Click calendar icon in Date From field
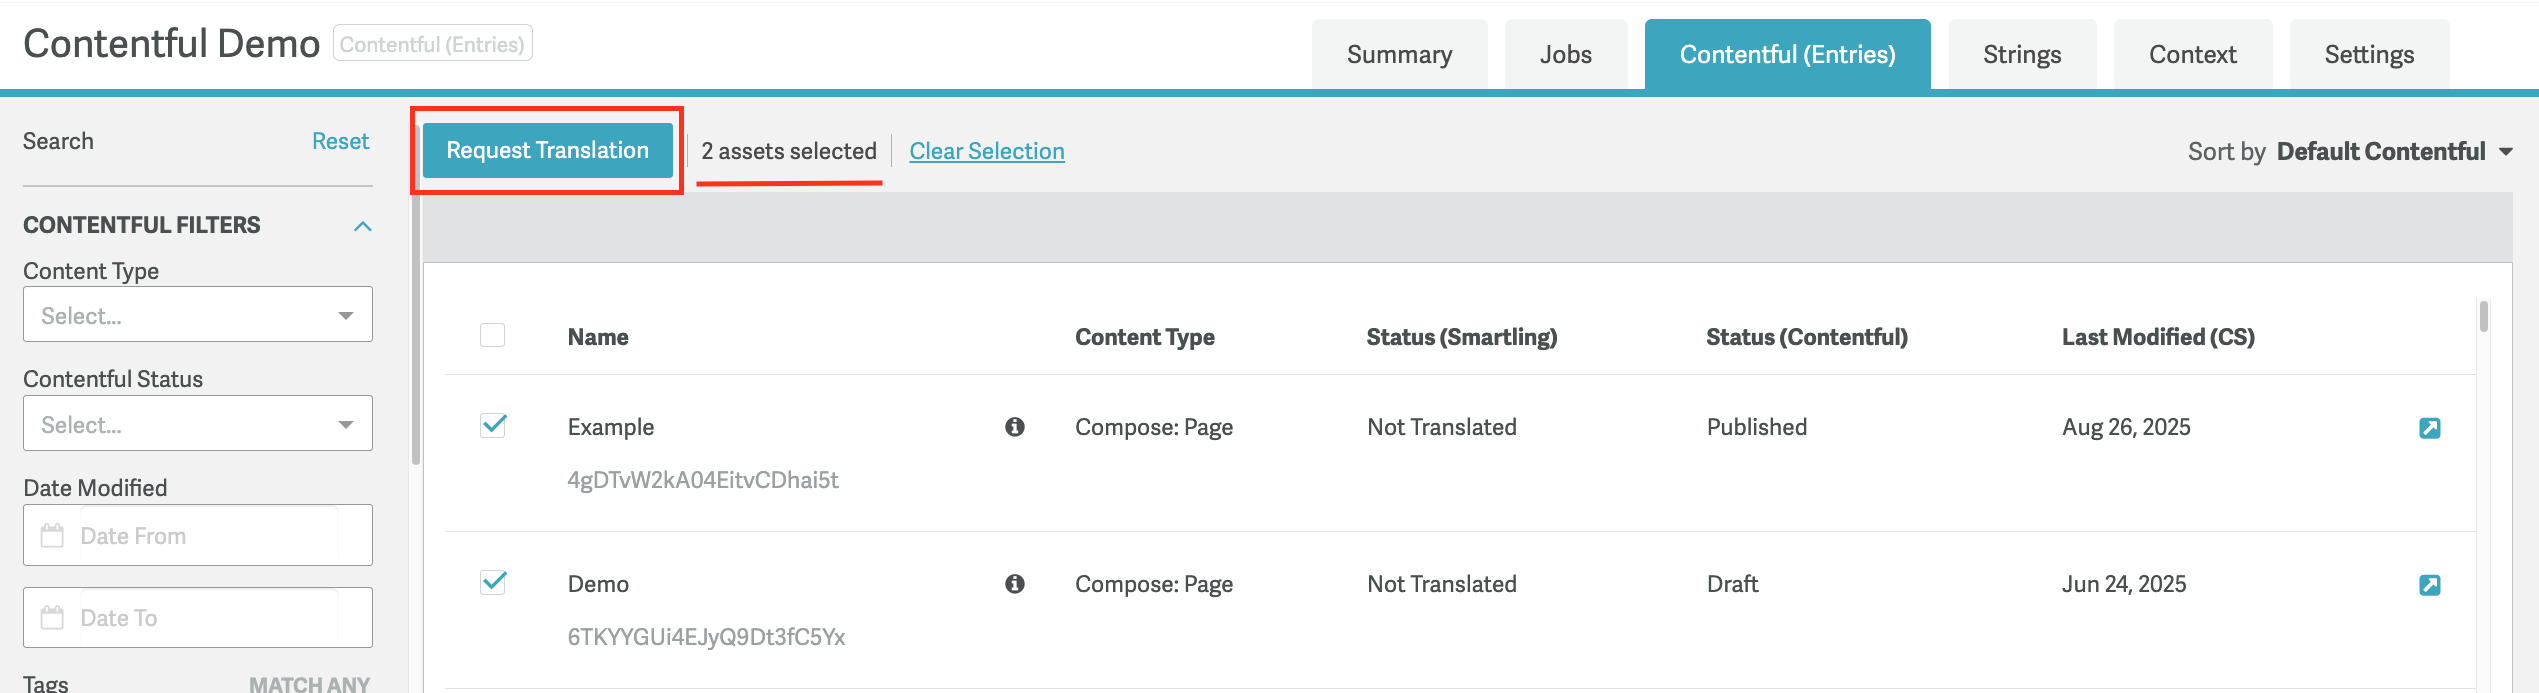 [52, 536]
